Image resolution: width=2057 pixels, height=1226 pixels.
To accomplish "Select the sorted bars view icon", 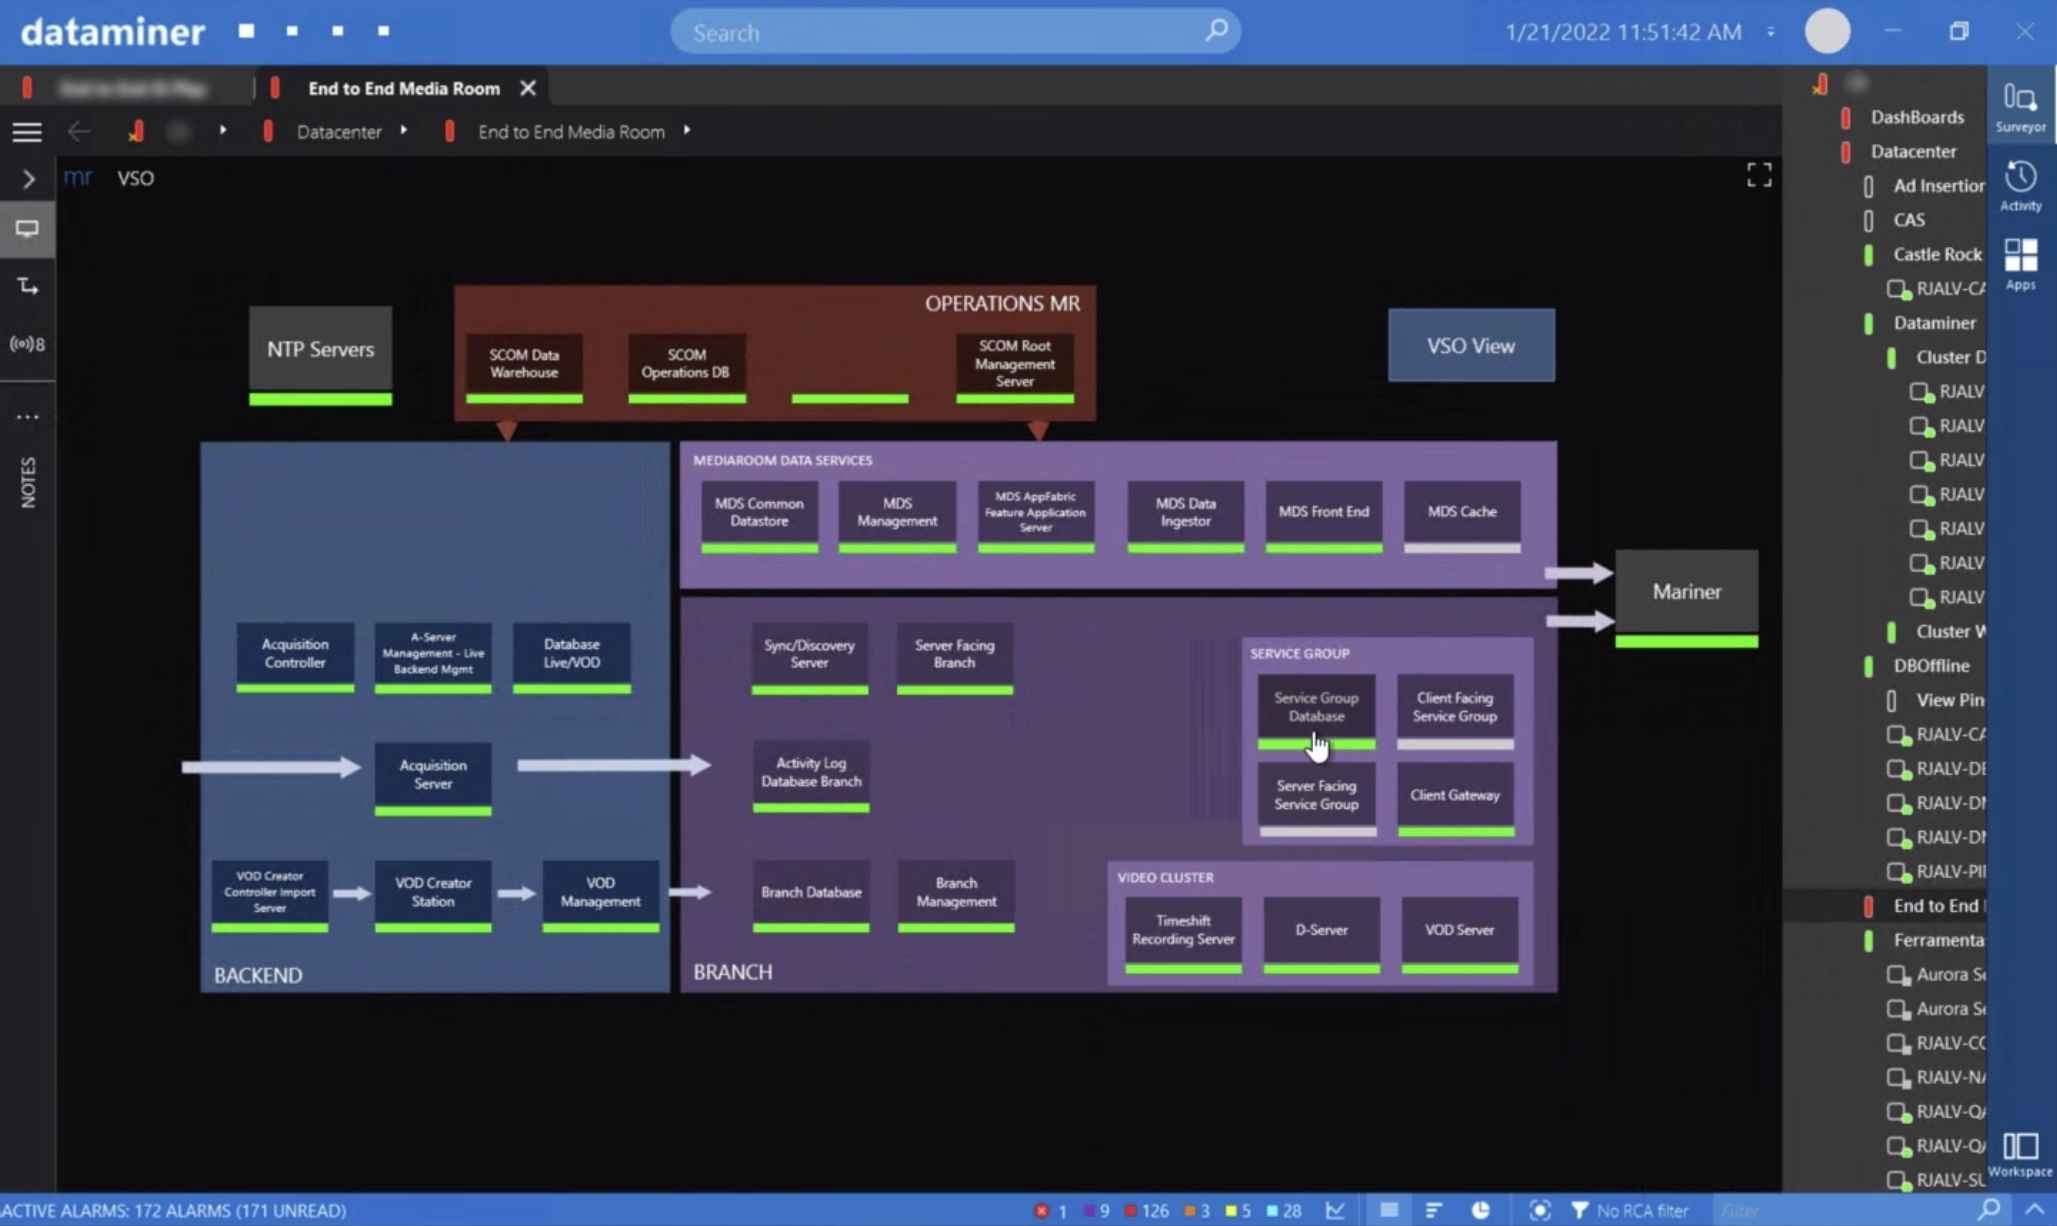I will pos(1434,1210).
